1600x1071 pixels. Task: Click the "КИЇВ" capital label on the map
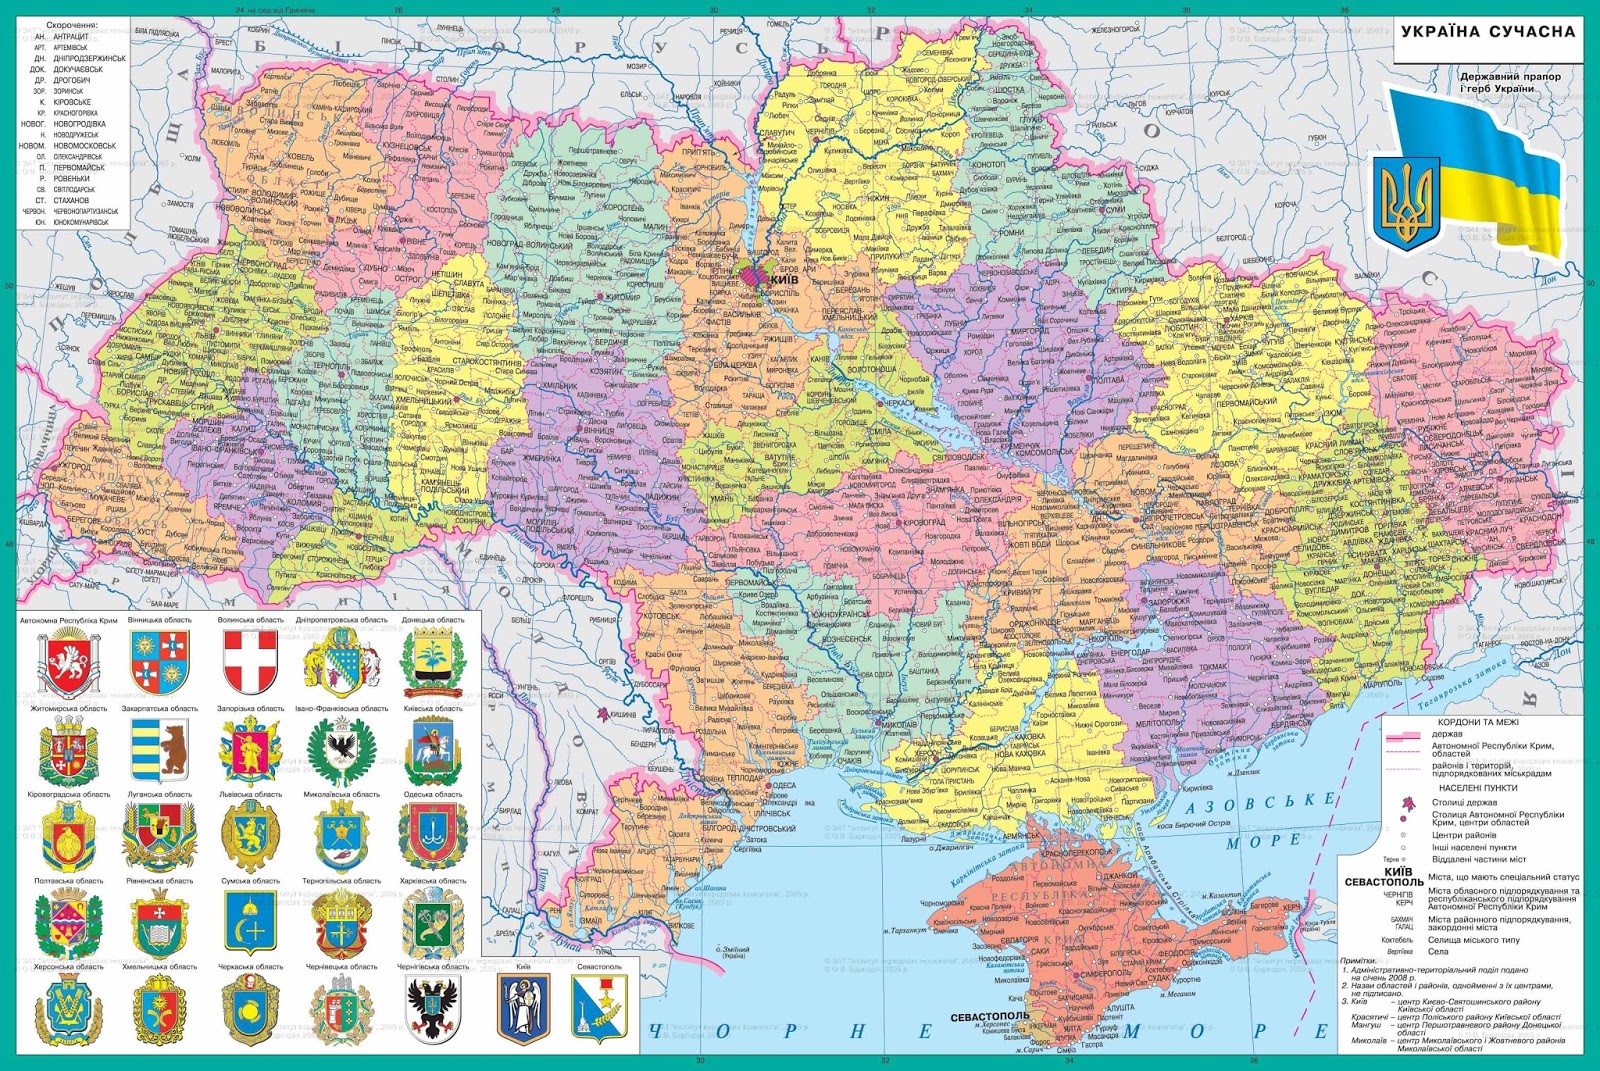pos(783,281)
